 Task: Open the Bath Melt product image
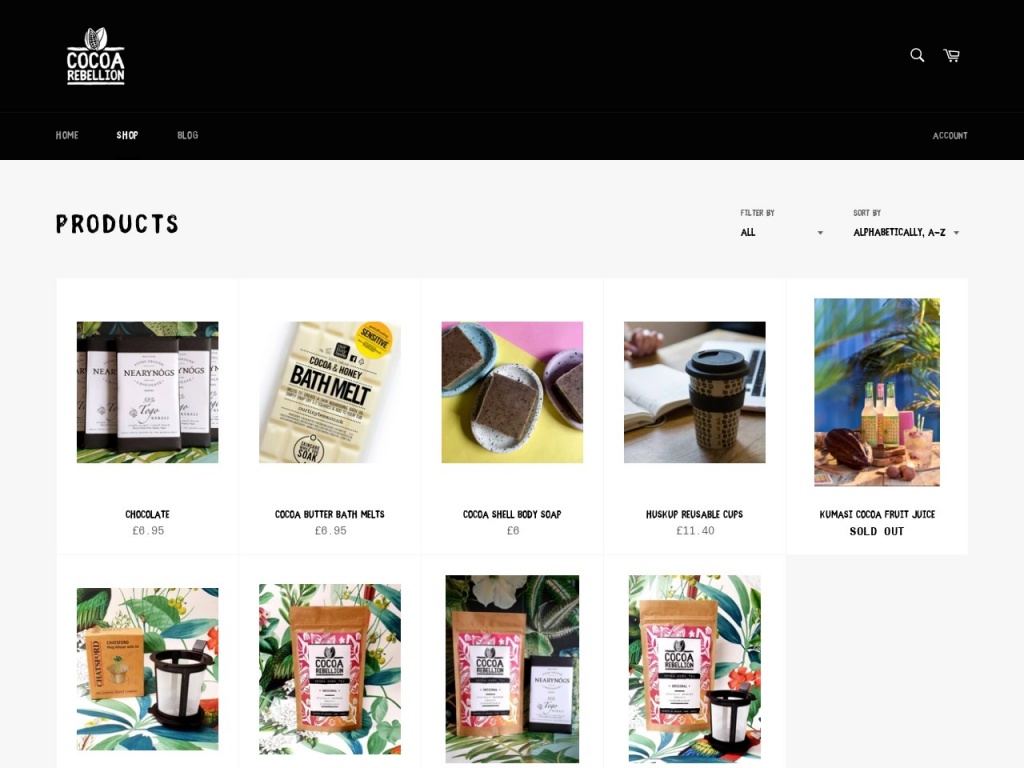point(330,392)
